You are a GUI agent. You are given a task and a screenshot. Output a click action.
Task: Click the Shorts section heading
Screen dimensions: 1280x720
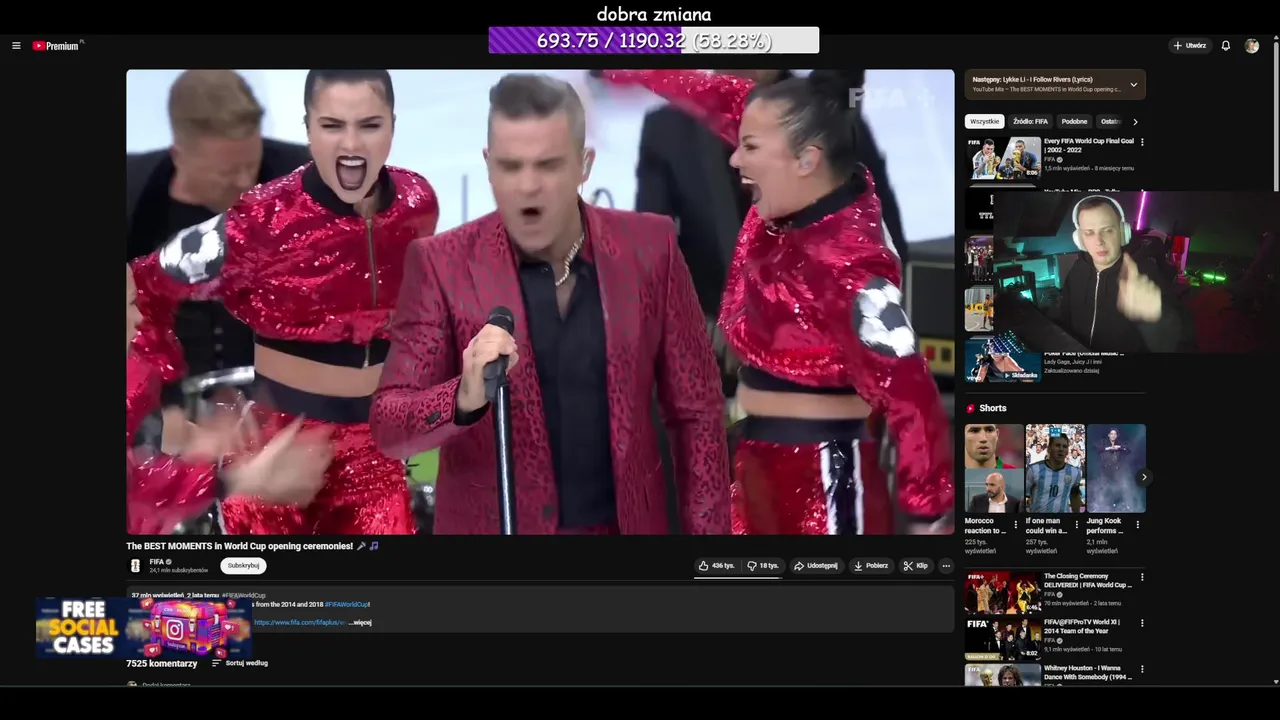point(993,408)
